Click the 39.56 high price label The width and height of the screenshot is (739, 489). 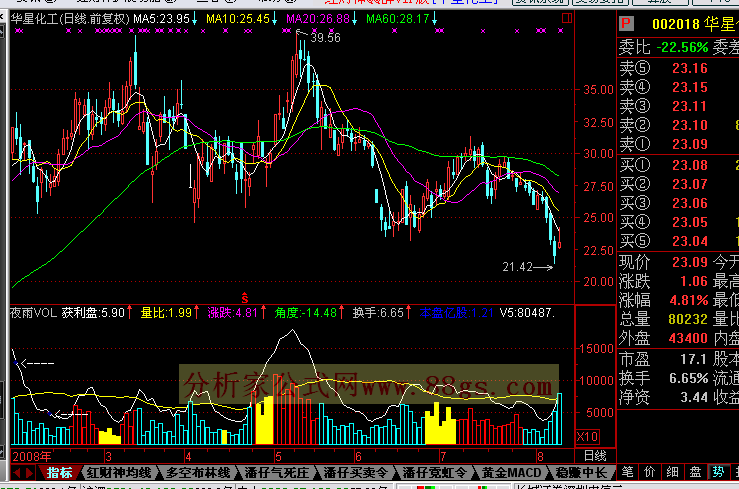(325, 38)
